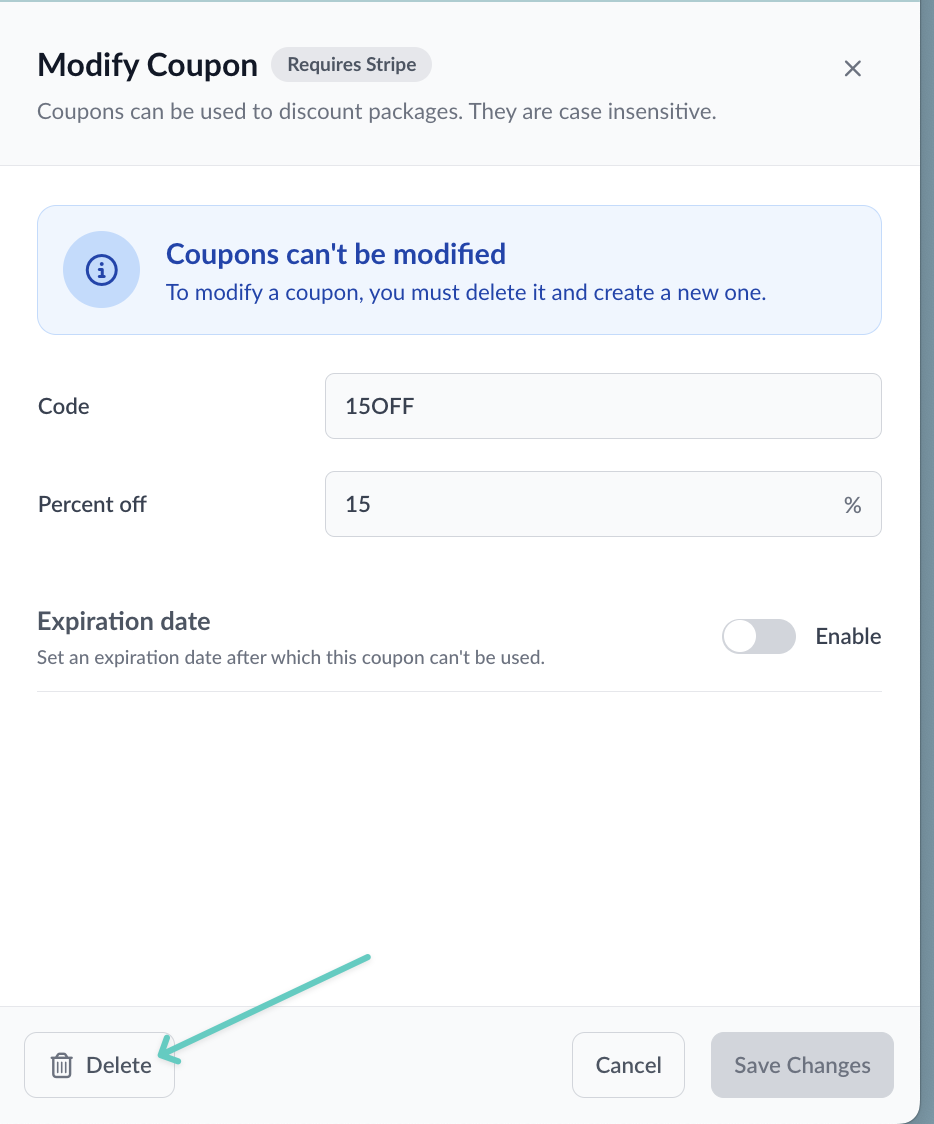The image size is (934, 1124).
Task: Click the Enable label beside the switch
Action: point(848,637)
